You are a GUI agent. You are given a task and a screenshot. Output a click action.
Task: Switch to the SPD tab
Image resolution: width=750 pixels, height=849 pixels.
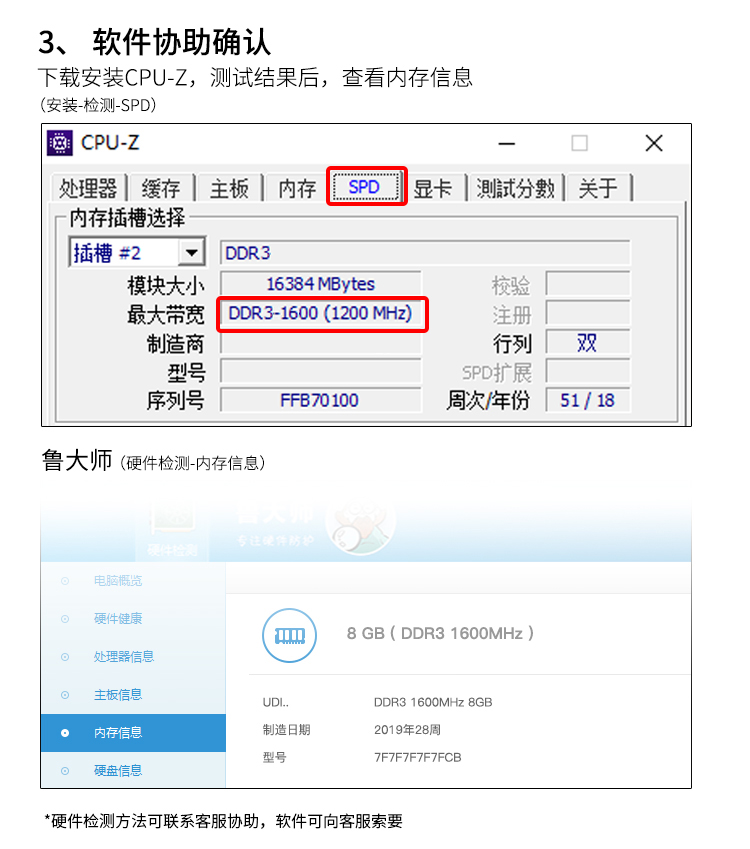coord(366,187)
